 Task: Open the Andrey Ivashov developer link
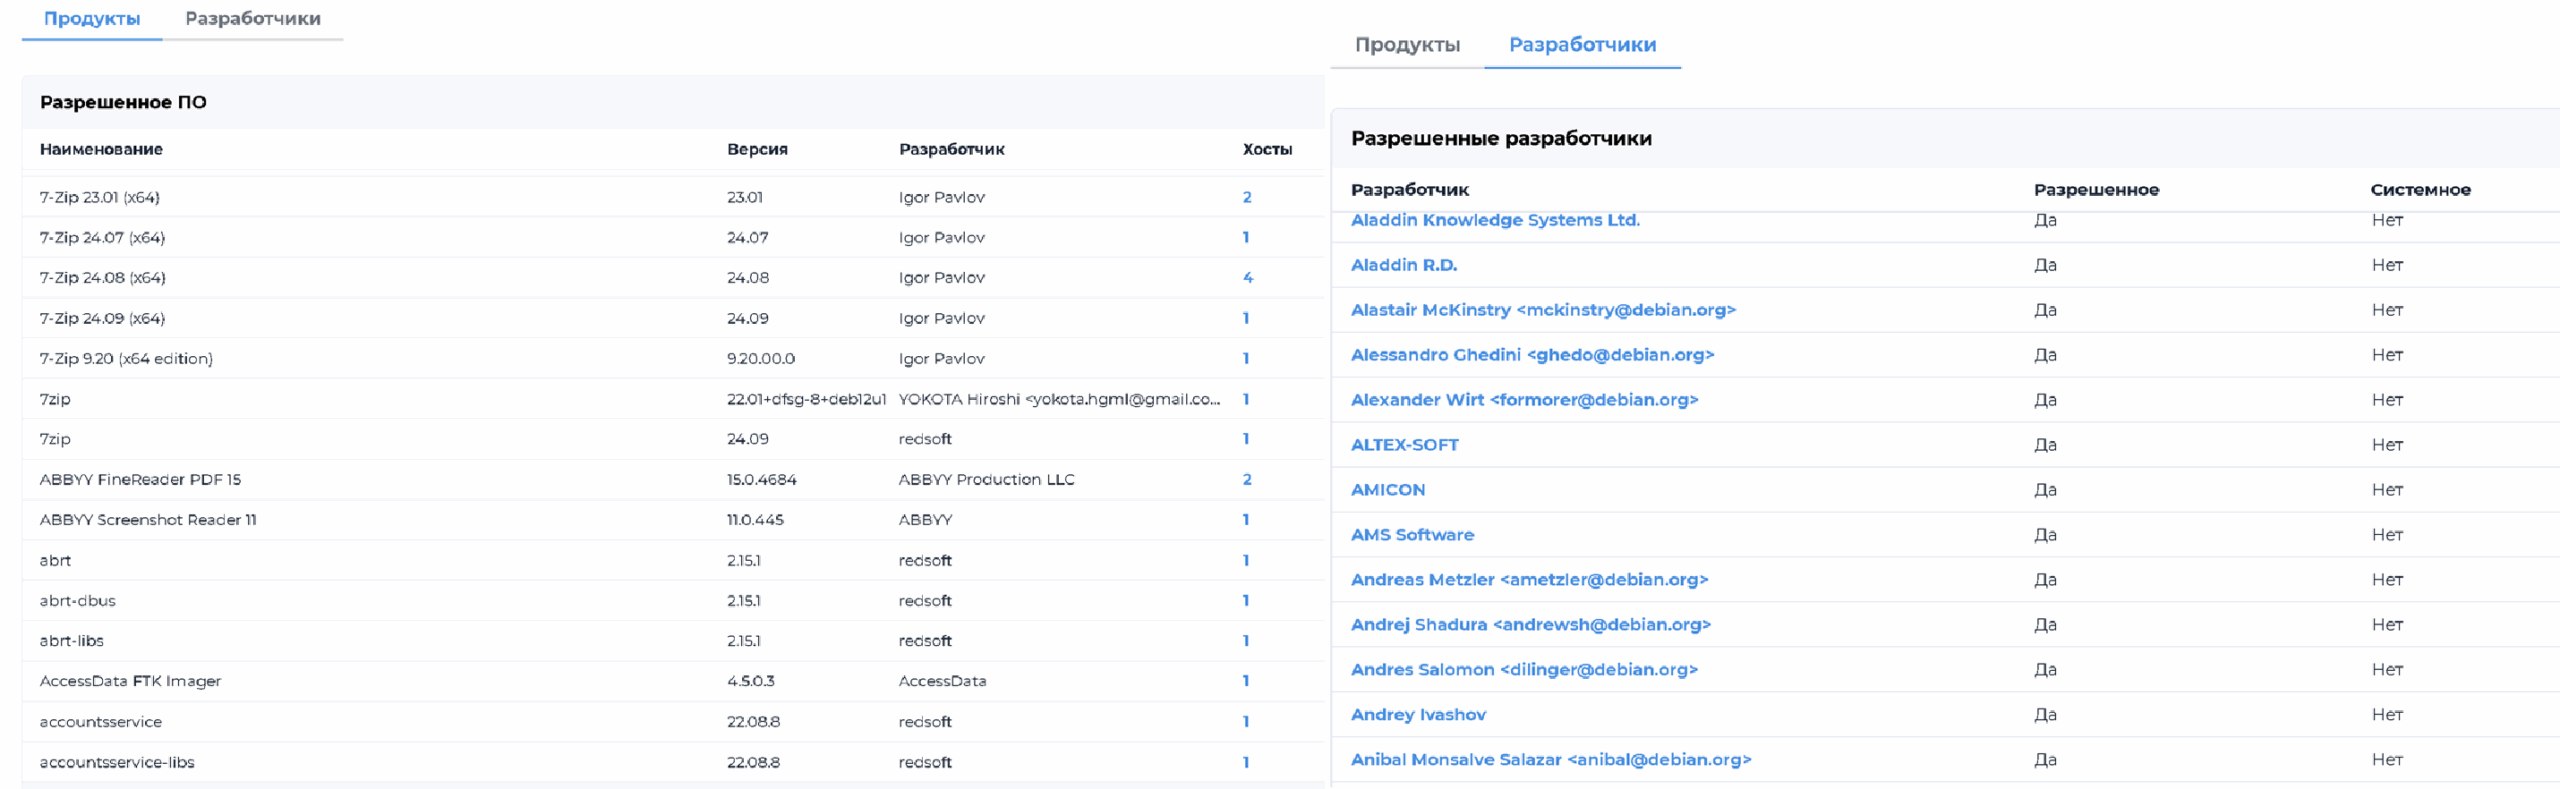1418,715
